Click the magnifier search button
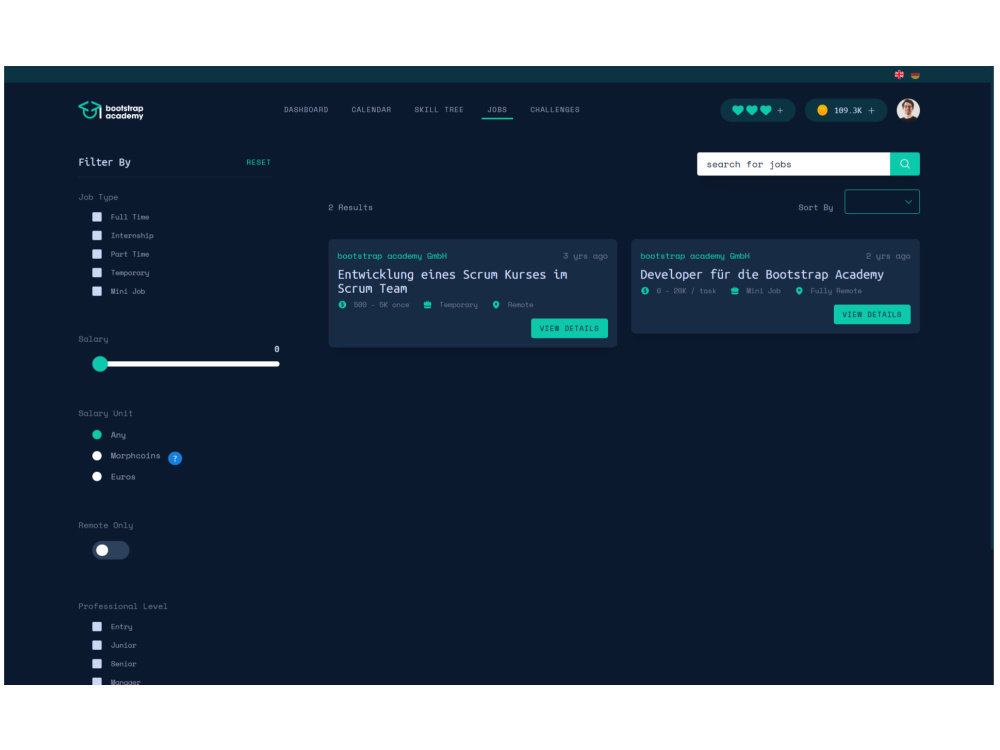Viewport: 1000px width, 750px height. (x=905, y=164)
